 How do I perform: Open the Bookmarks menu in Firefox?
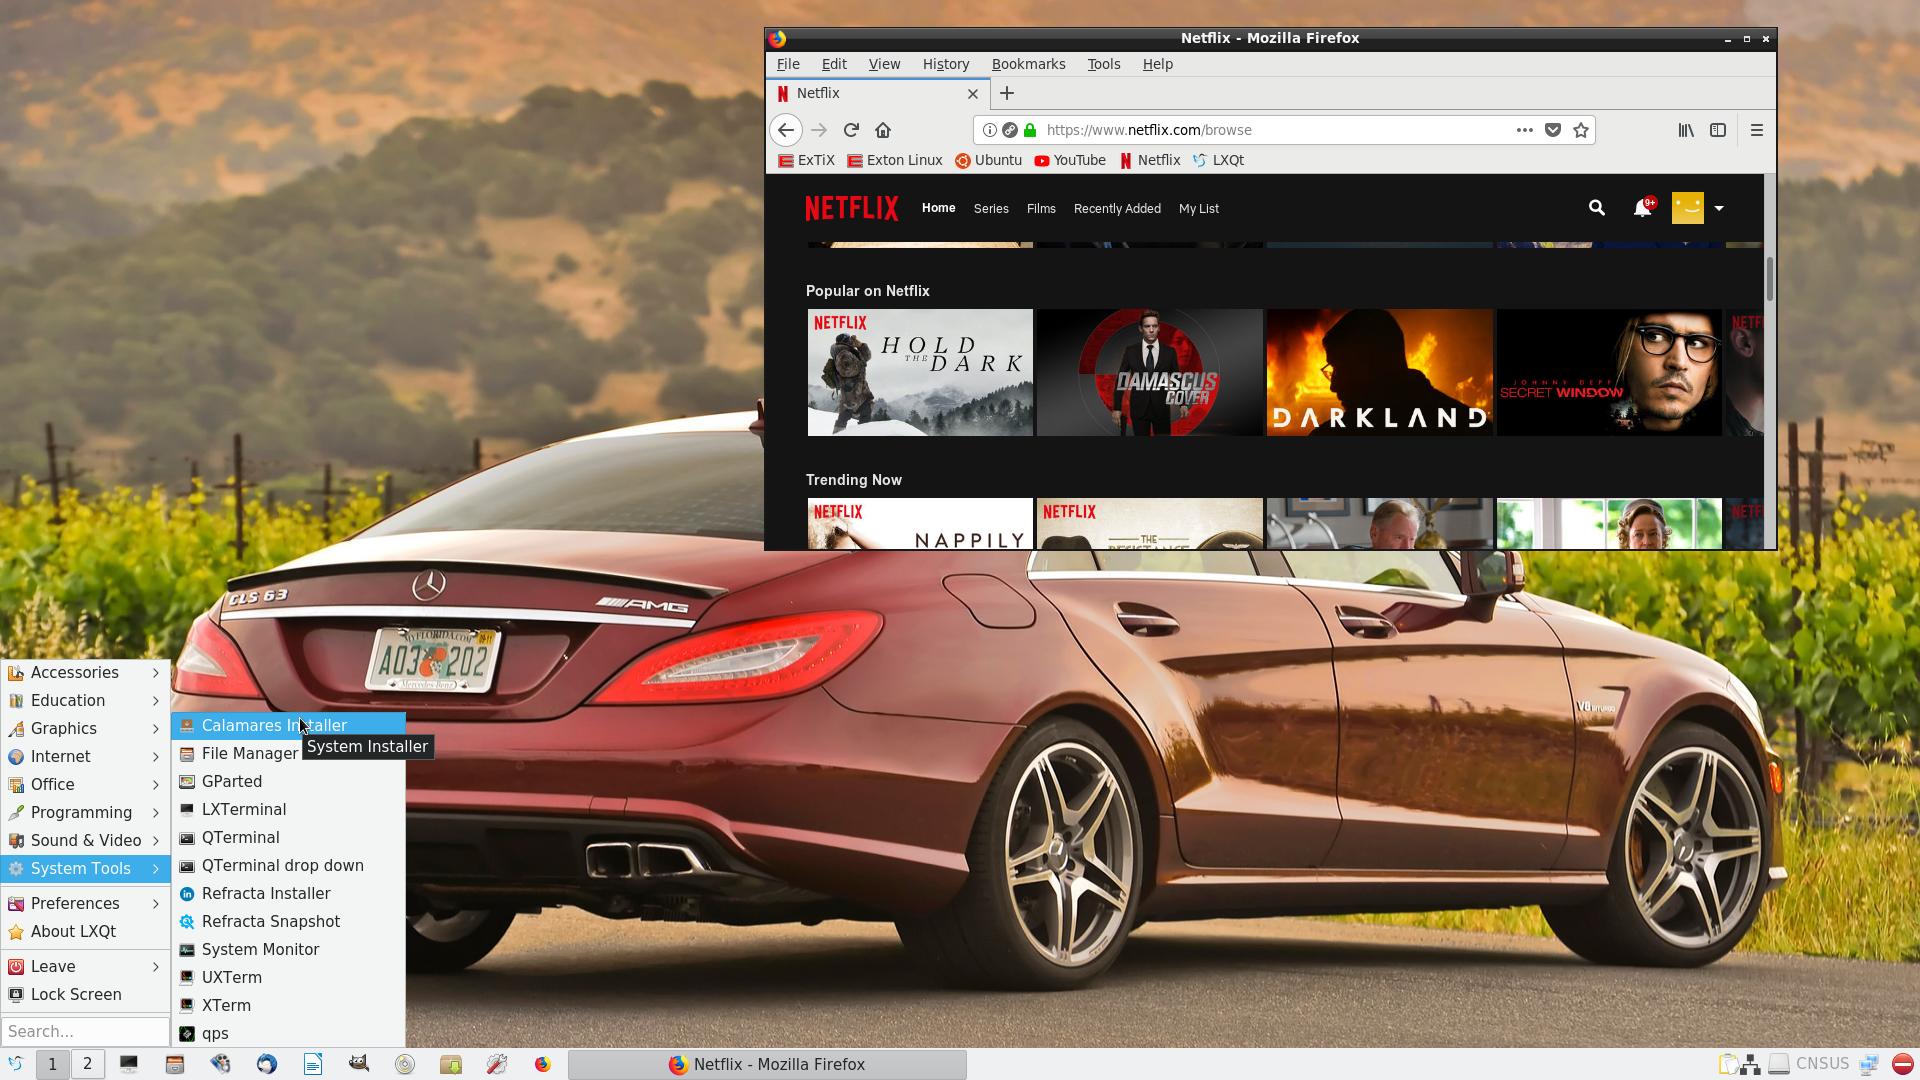tap(1028, 63)
